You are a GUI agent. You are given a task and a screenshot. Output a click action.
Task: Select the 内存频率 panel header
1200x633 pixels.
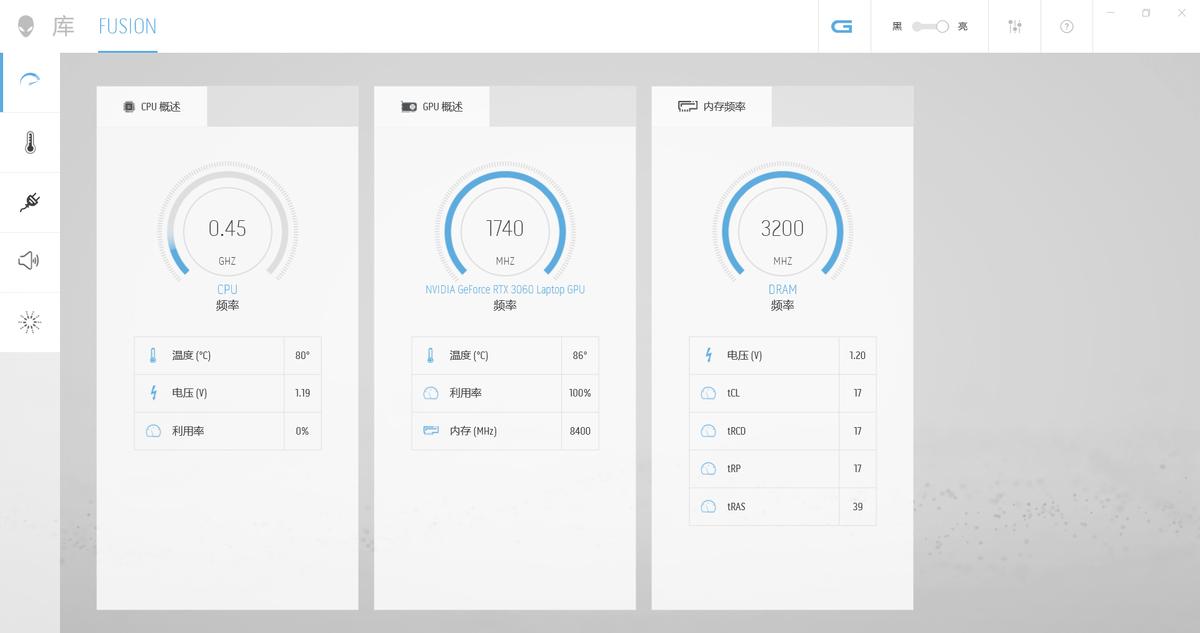coord(712,106)
